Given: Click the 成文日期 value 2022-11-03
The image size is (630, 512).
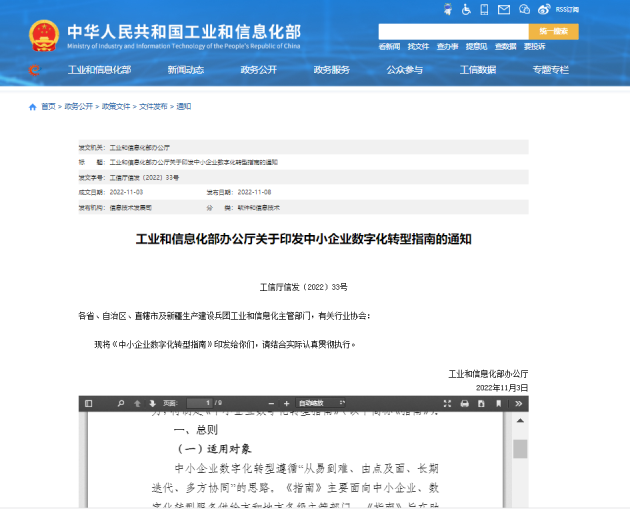Looking at the screenshot, I should click(126, 192).
